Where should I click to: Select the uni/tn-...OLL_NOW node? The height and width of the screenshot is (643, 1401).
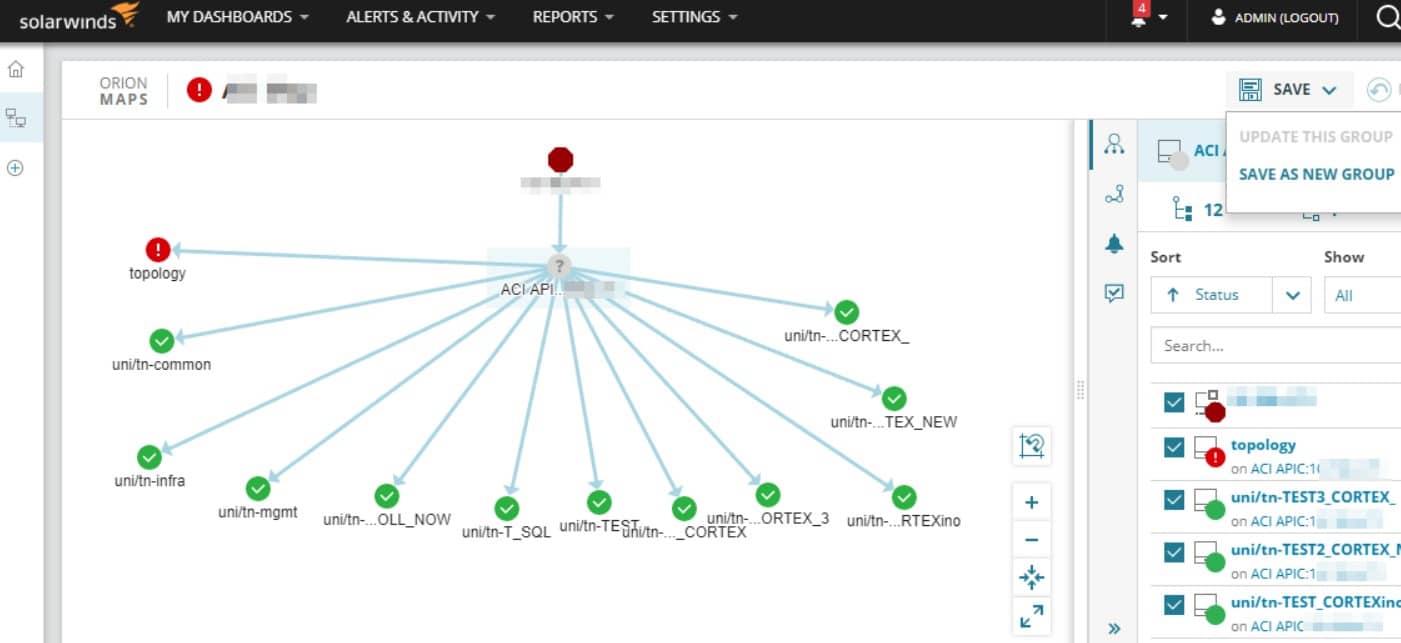click(387, 495)
